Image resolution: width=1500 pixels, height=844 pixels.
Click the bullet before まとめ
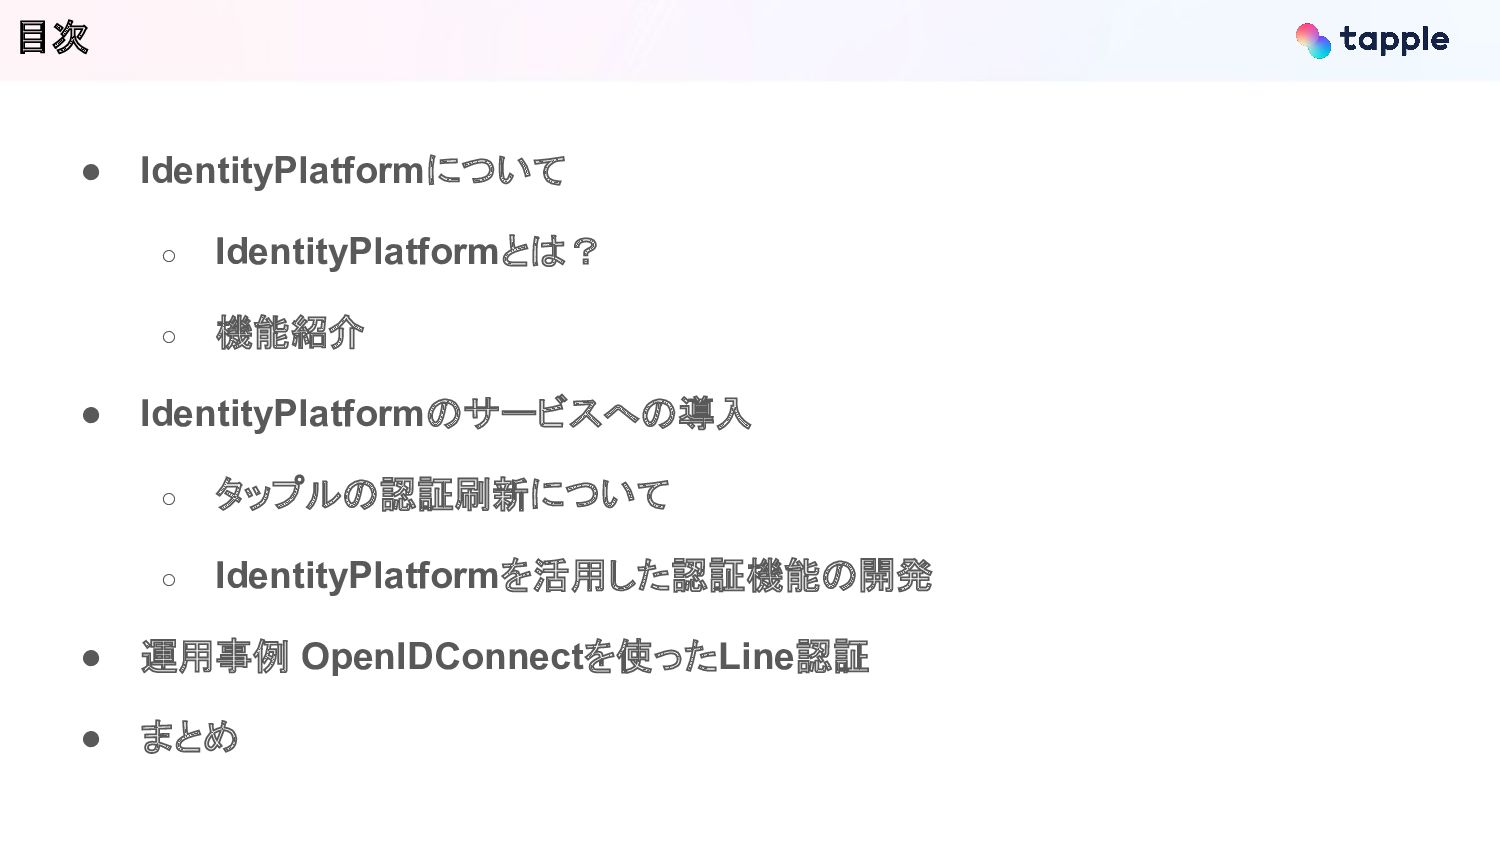click(91, 740)
